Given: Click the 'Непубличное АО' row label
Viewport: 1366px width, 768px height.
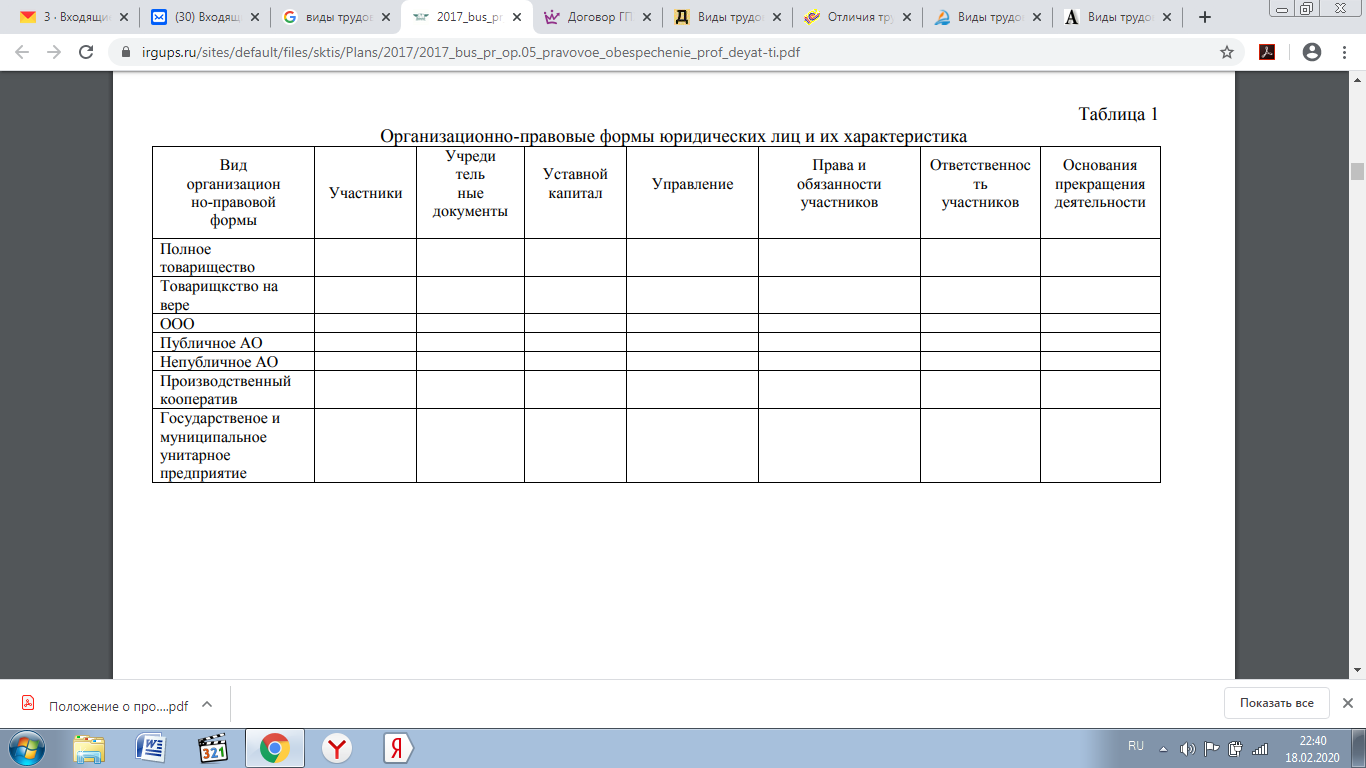Looking at the screenshot, I should [x=219, y=362].
